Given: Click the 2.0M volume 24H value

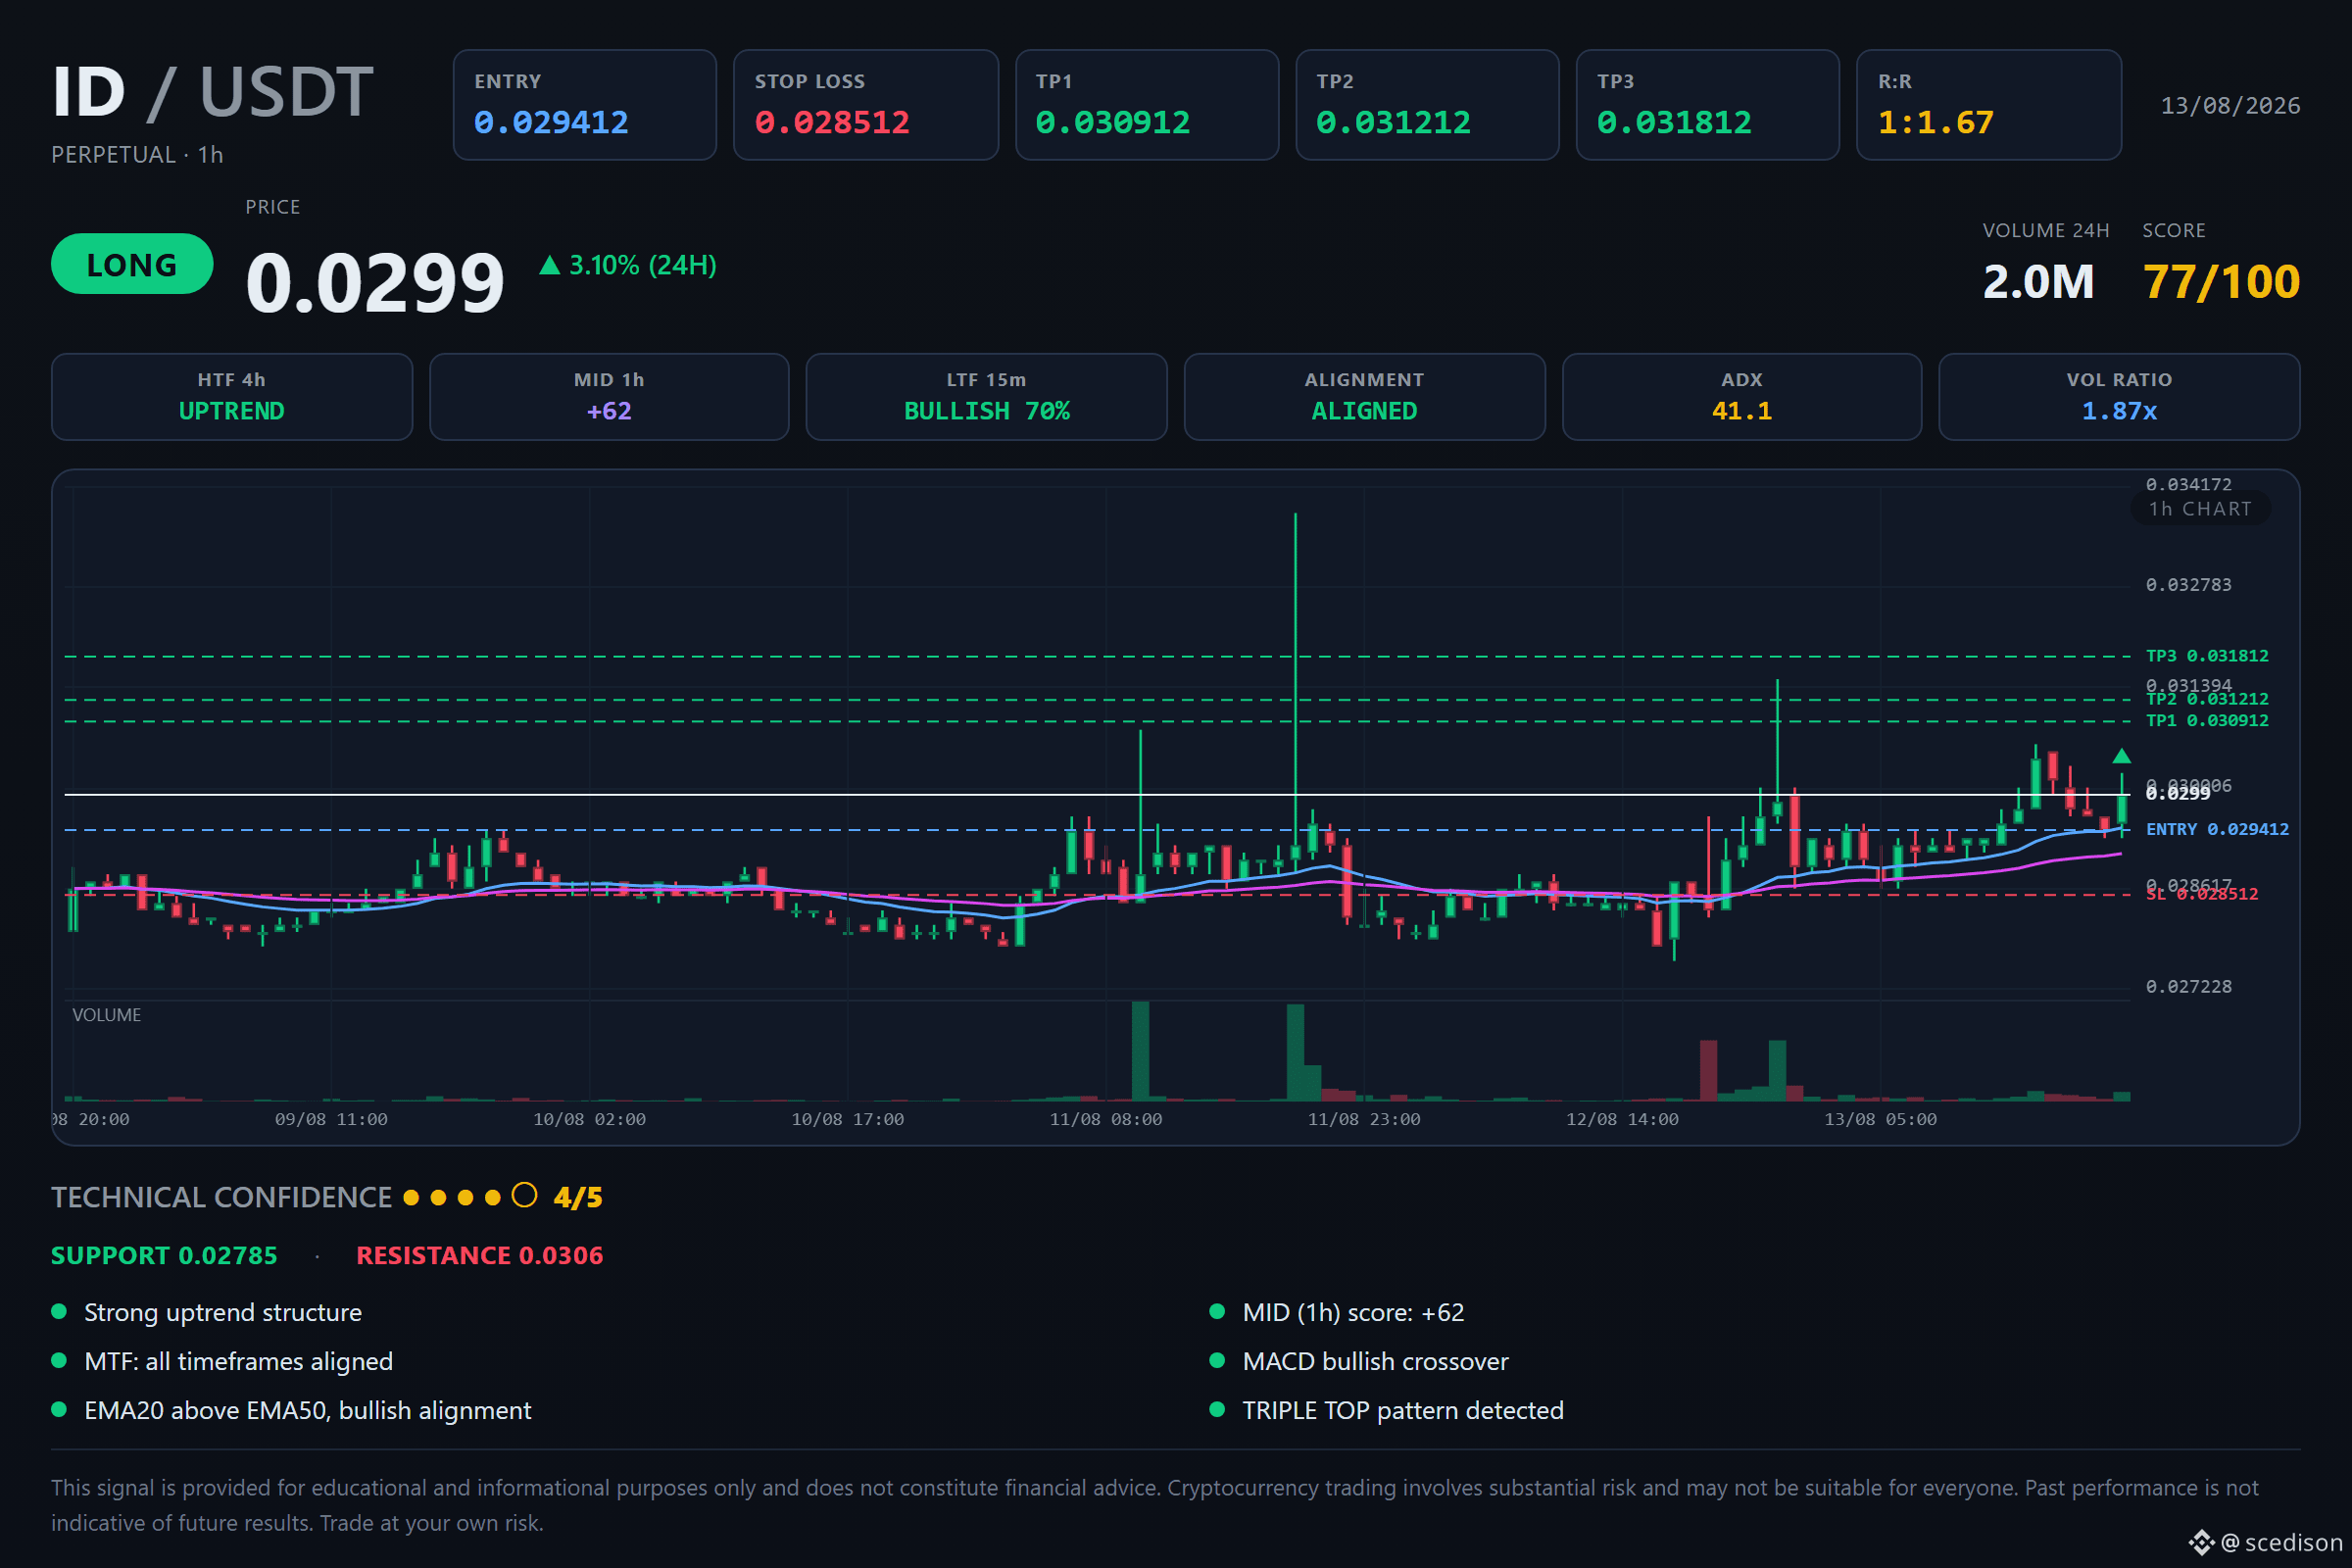Looking at the screenshot, I should point(2038,282).
